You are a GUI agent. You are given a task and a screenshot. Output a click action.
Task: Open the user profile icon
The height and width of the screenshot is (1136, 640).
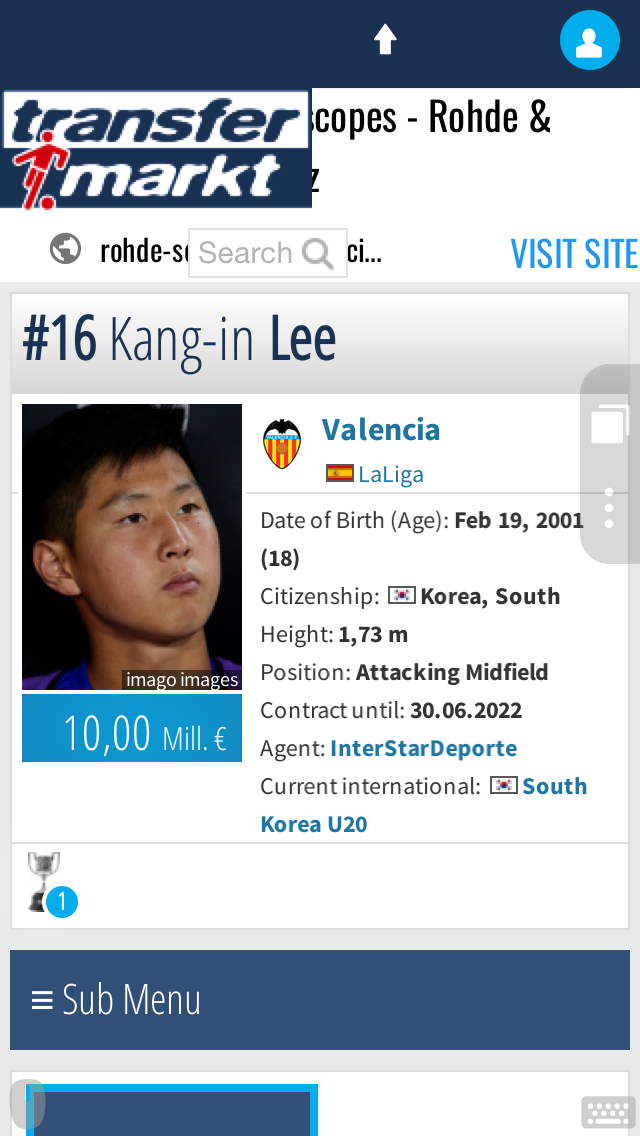[x=590, y=41]
